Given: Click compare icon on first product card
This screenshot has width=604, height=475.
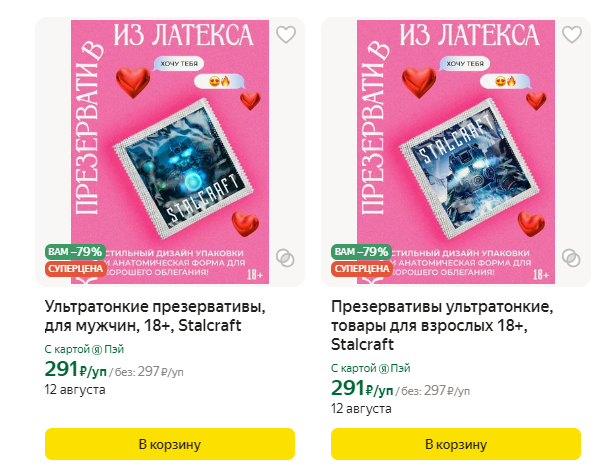Looking at the screenshot, I should point(285,258).
